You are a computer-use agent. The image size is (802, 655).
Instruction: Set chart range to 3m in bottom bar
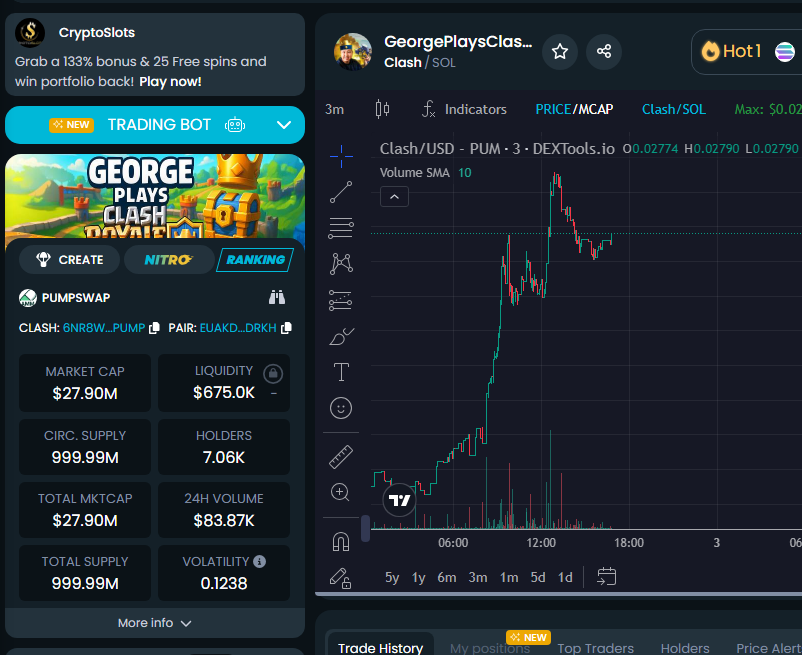click(x=478, y=577)
